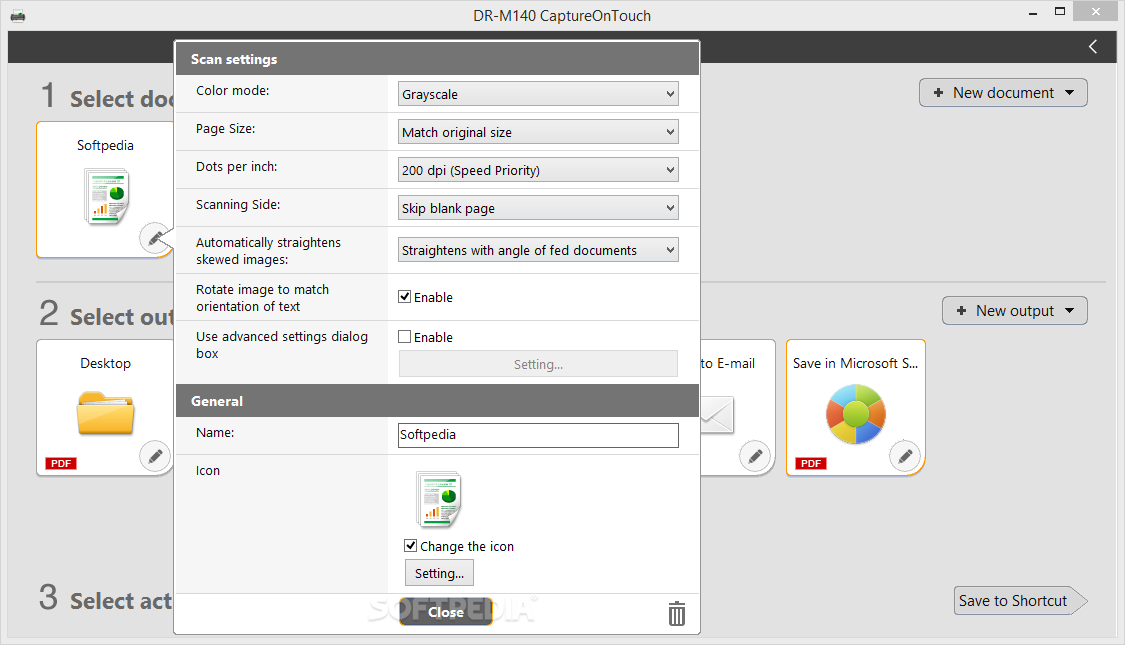Image resolution: width=1125 pixels, height=645 pixels.
Task: Edit the Desktop output with pencil icon
Action: click(155, 456)
